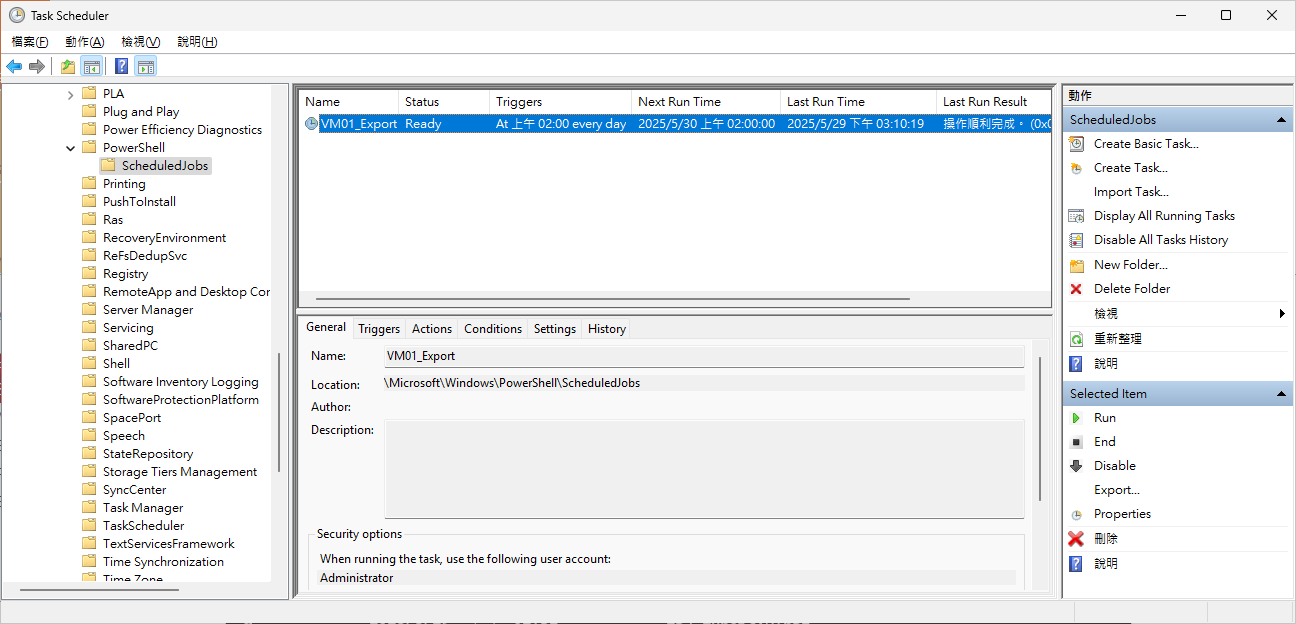End the selected task
Viewport: 1296px width, 624px height.
[1104, 442]
